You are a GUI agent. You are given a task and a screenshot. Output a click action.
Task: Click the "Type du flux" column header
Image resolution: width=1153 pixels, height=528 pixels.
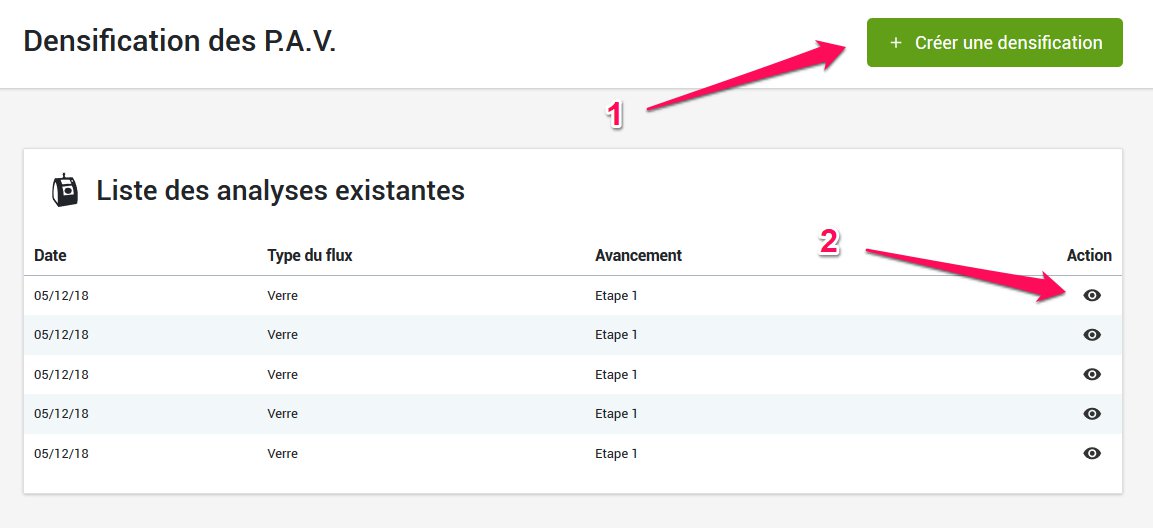[310, 256]
